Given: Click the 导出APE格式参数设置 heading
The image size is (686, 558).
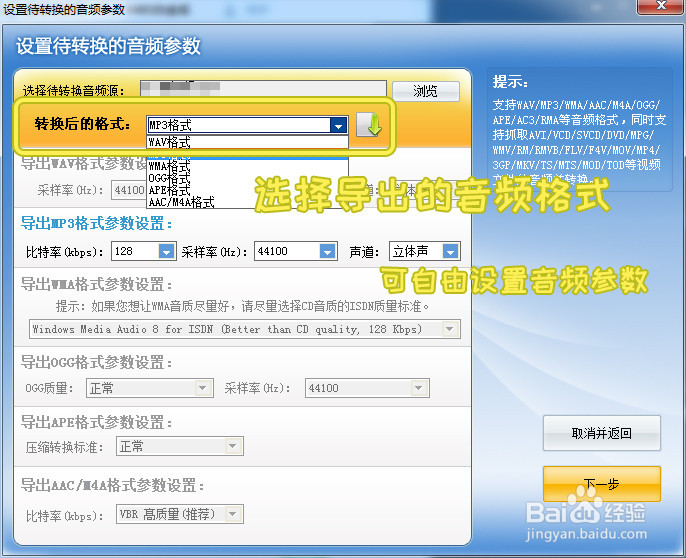Looking at the screenshot, I should [96, 422].
